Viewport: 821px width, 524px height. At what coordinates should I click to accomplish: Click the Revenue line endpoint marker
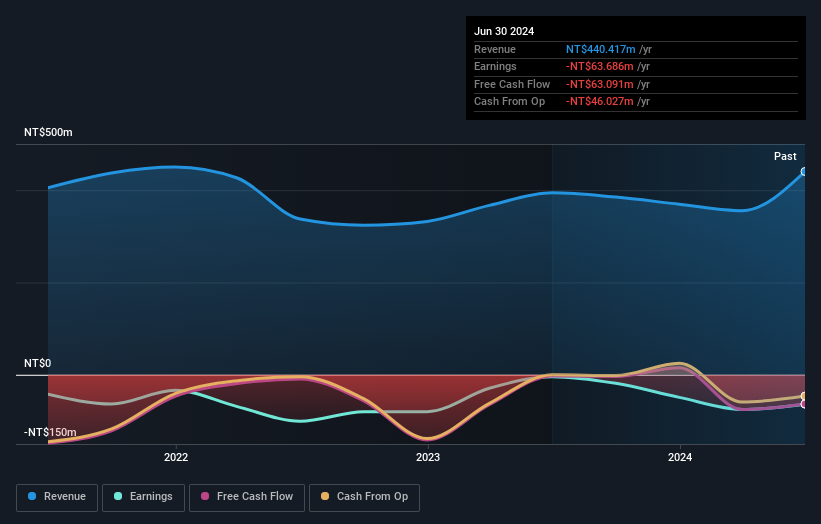pos(804,172)
